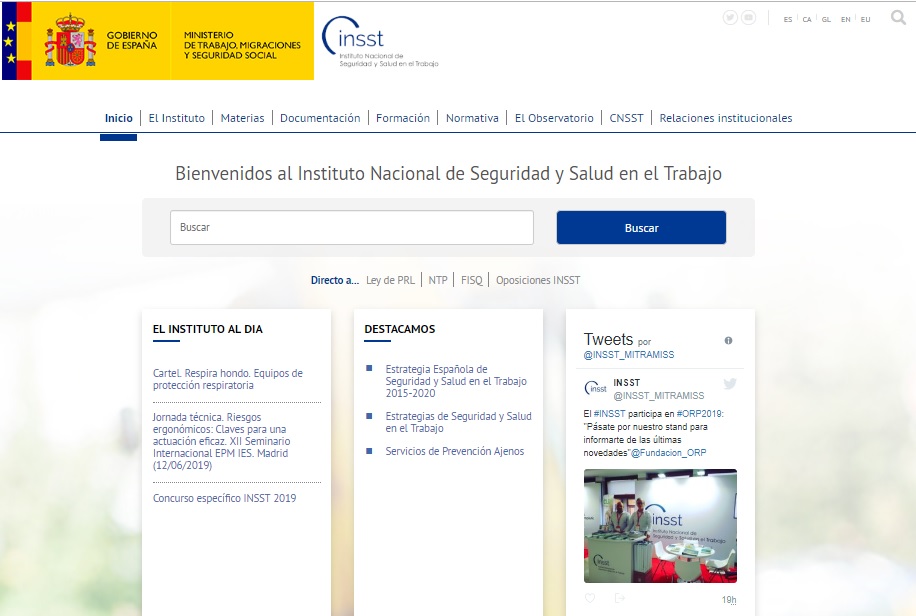
Task: Open the El Observatorio menu
Action: (554, 118)
